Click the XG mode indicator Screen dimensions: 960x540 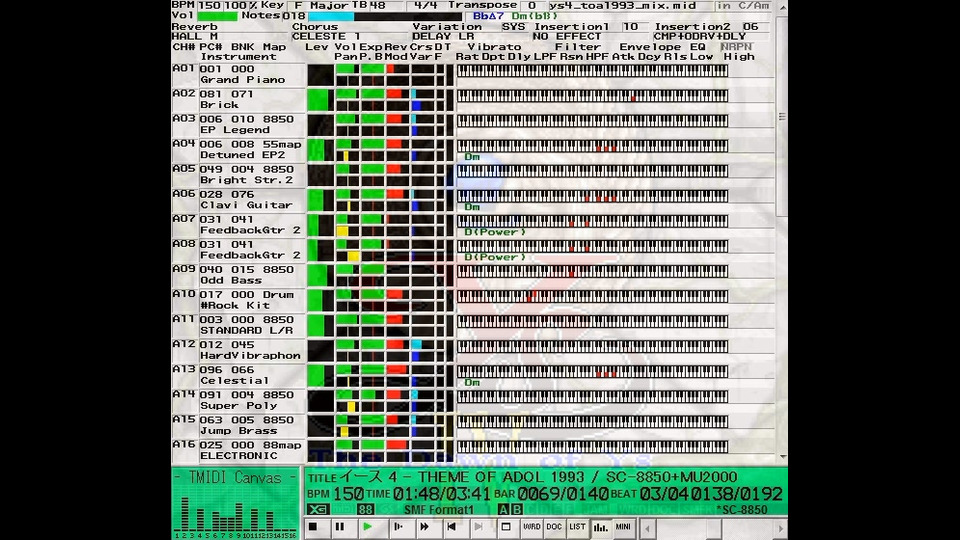point(317,509)
